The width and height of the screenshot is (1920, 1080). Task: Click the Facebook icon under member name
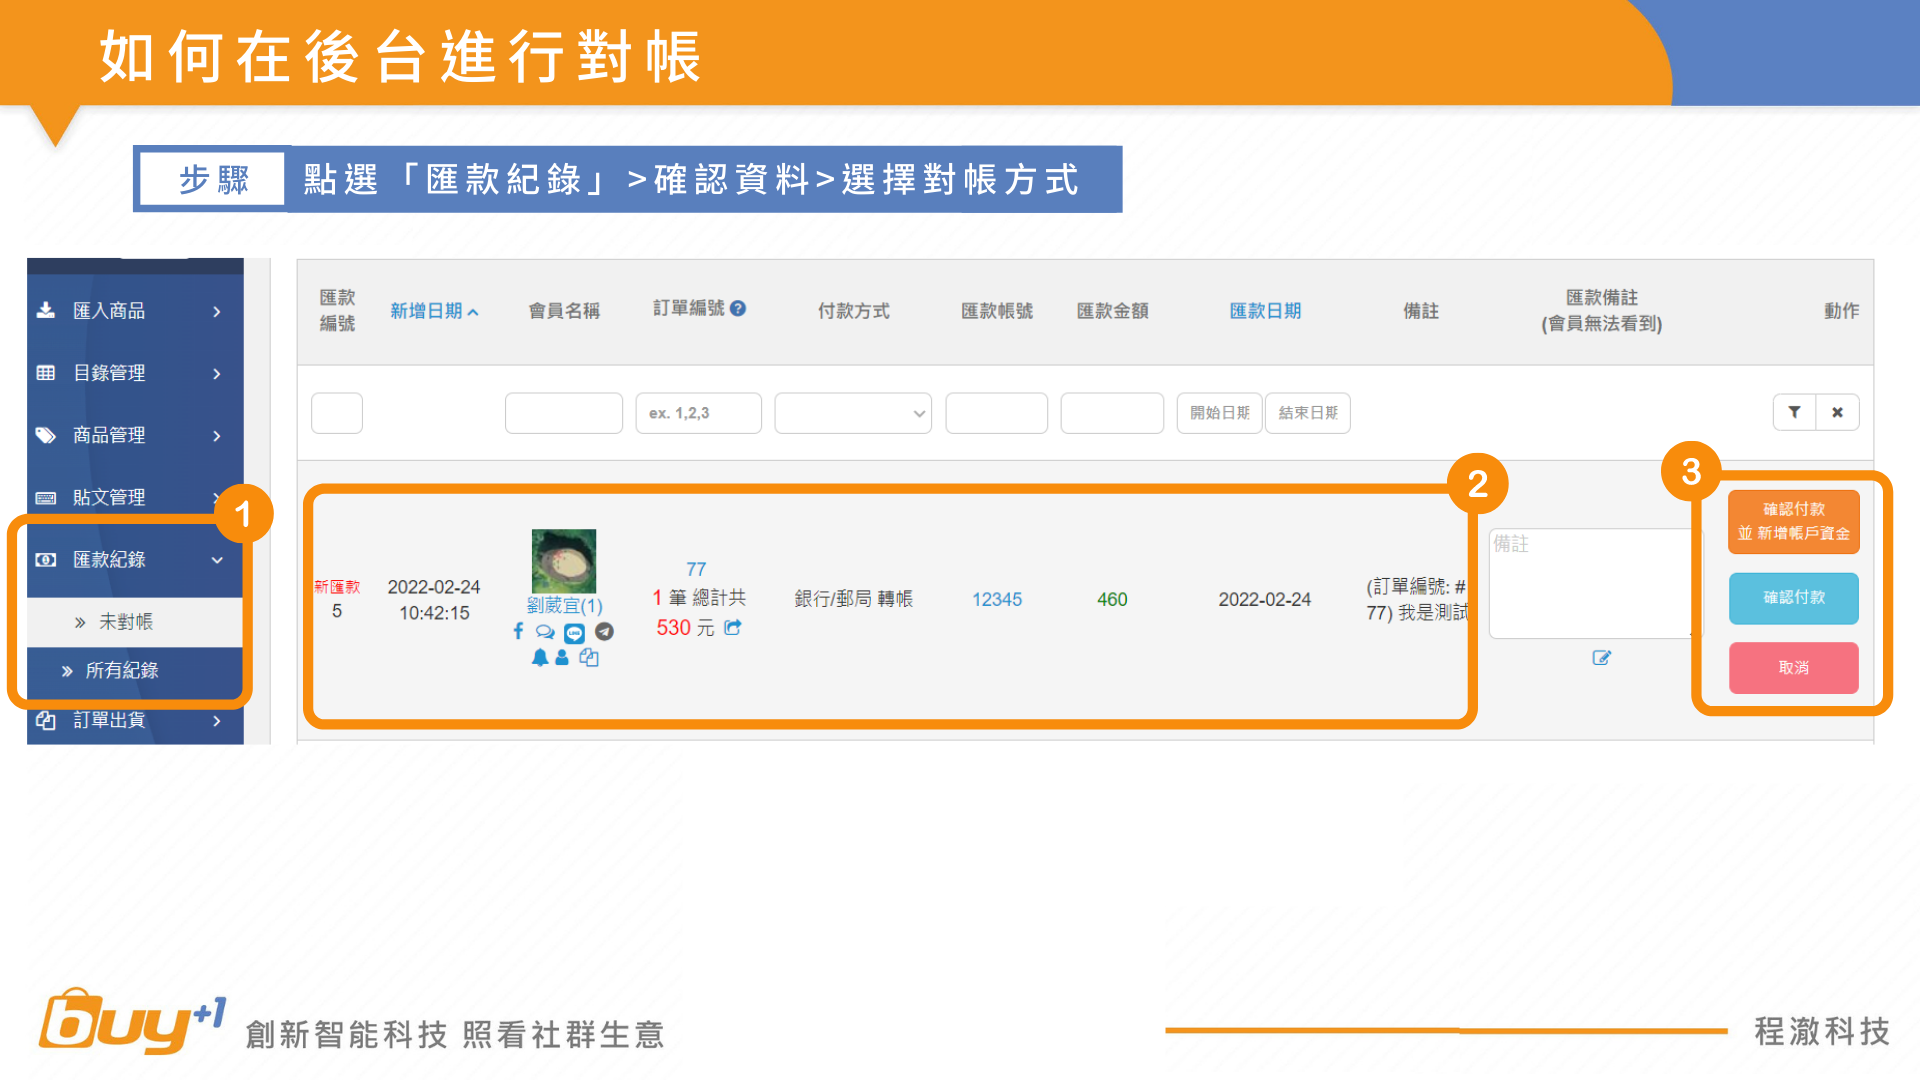[x=518, y=631]
